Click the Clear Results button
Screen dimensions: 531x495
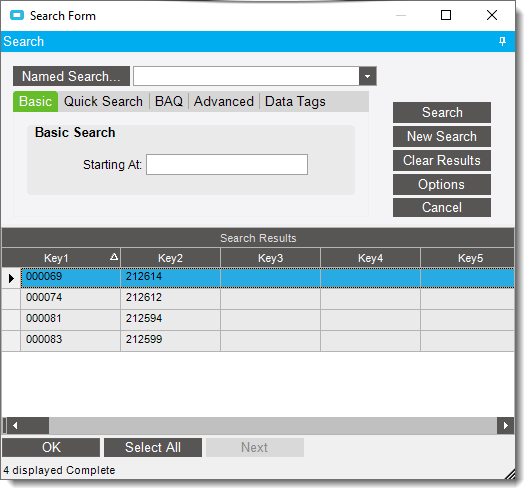[442, 160]
